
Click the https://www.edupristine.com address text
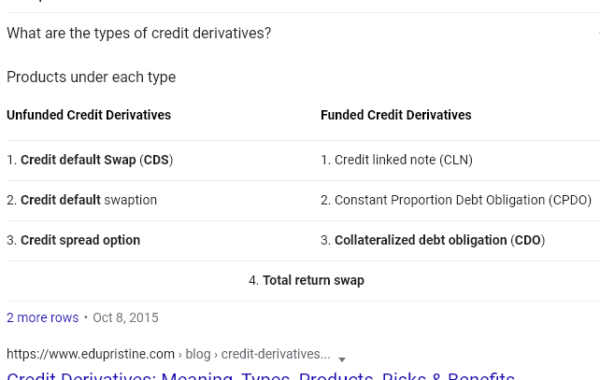pos(91,354)
